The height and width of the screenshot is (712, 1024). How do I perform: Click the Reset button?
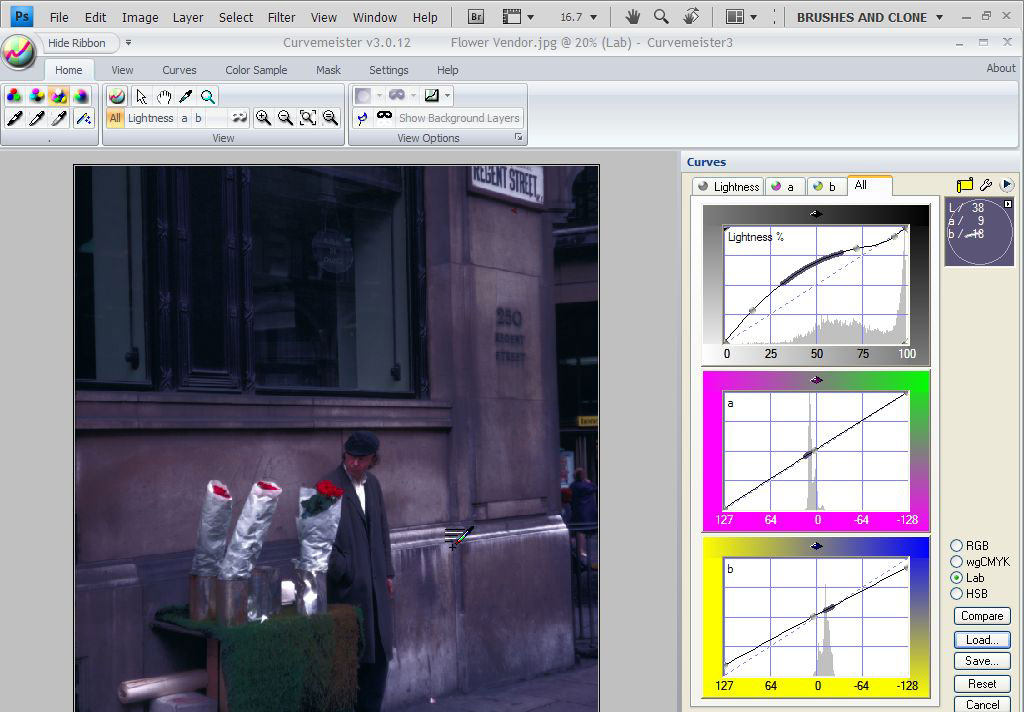(982, 684)
